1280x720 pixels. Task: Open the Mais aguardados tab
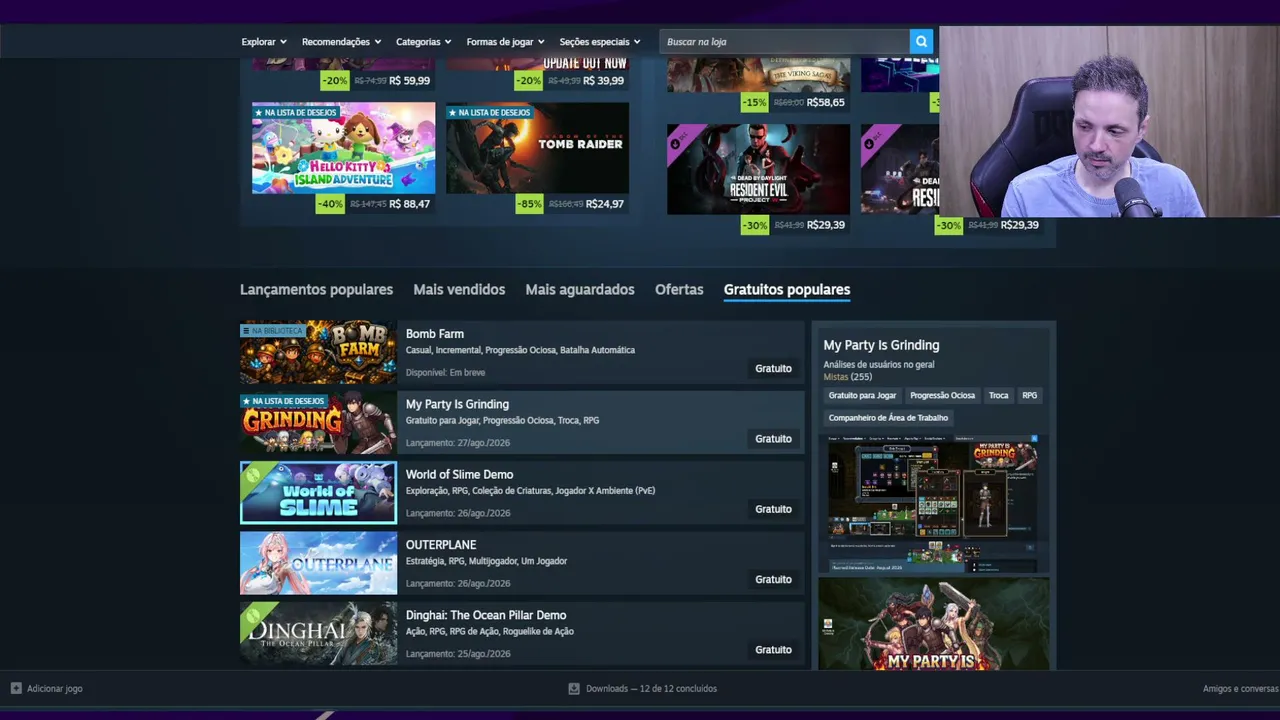pyautogui.click(x=580, y=289)
